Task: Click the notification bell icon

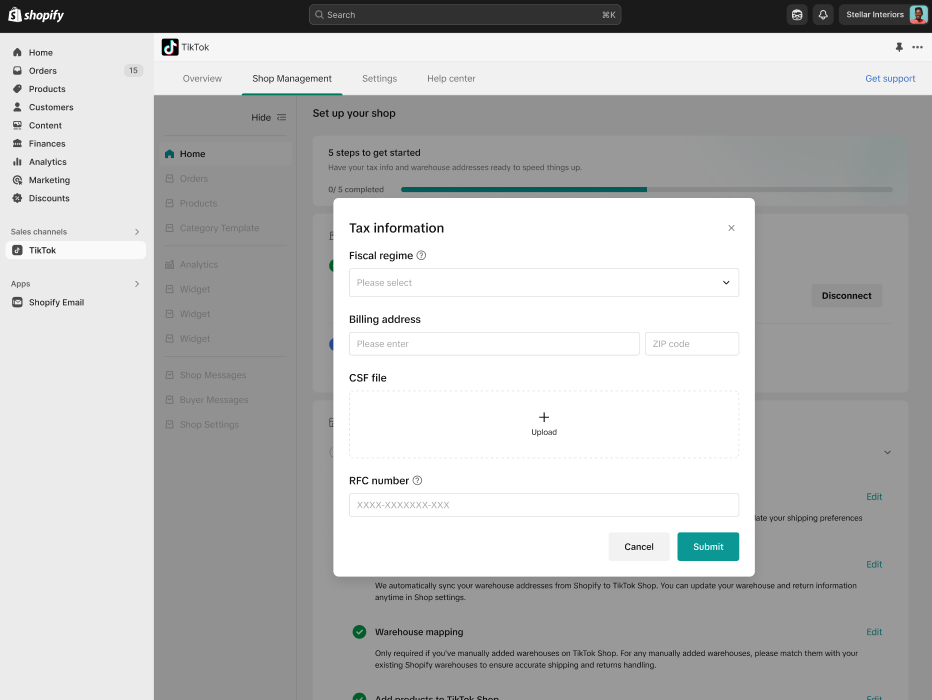Action: (x=823, y=15)
